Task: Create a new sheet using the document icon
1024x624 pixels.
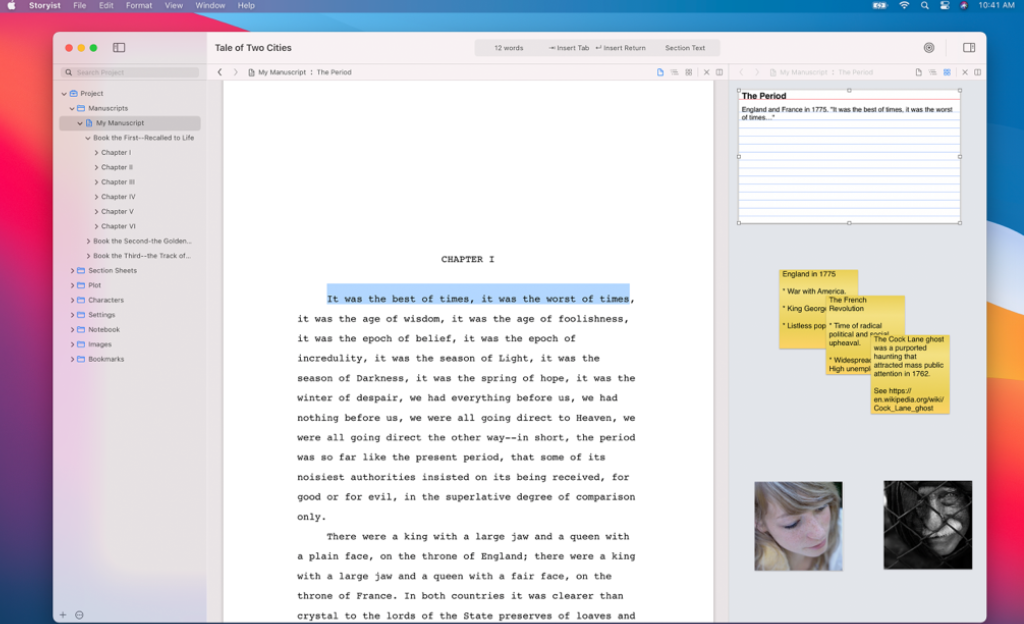Action: 659,72
